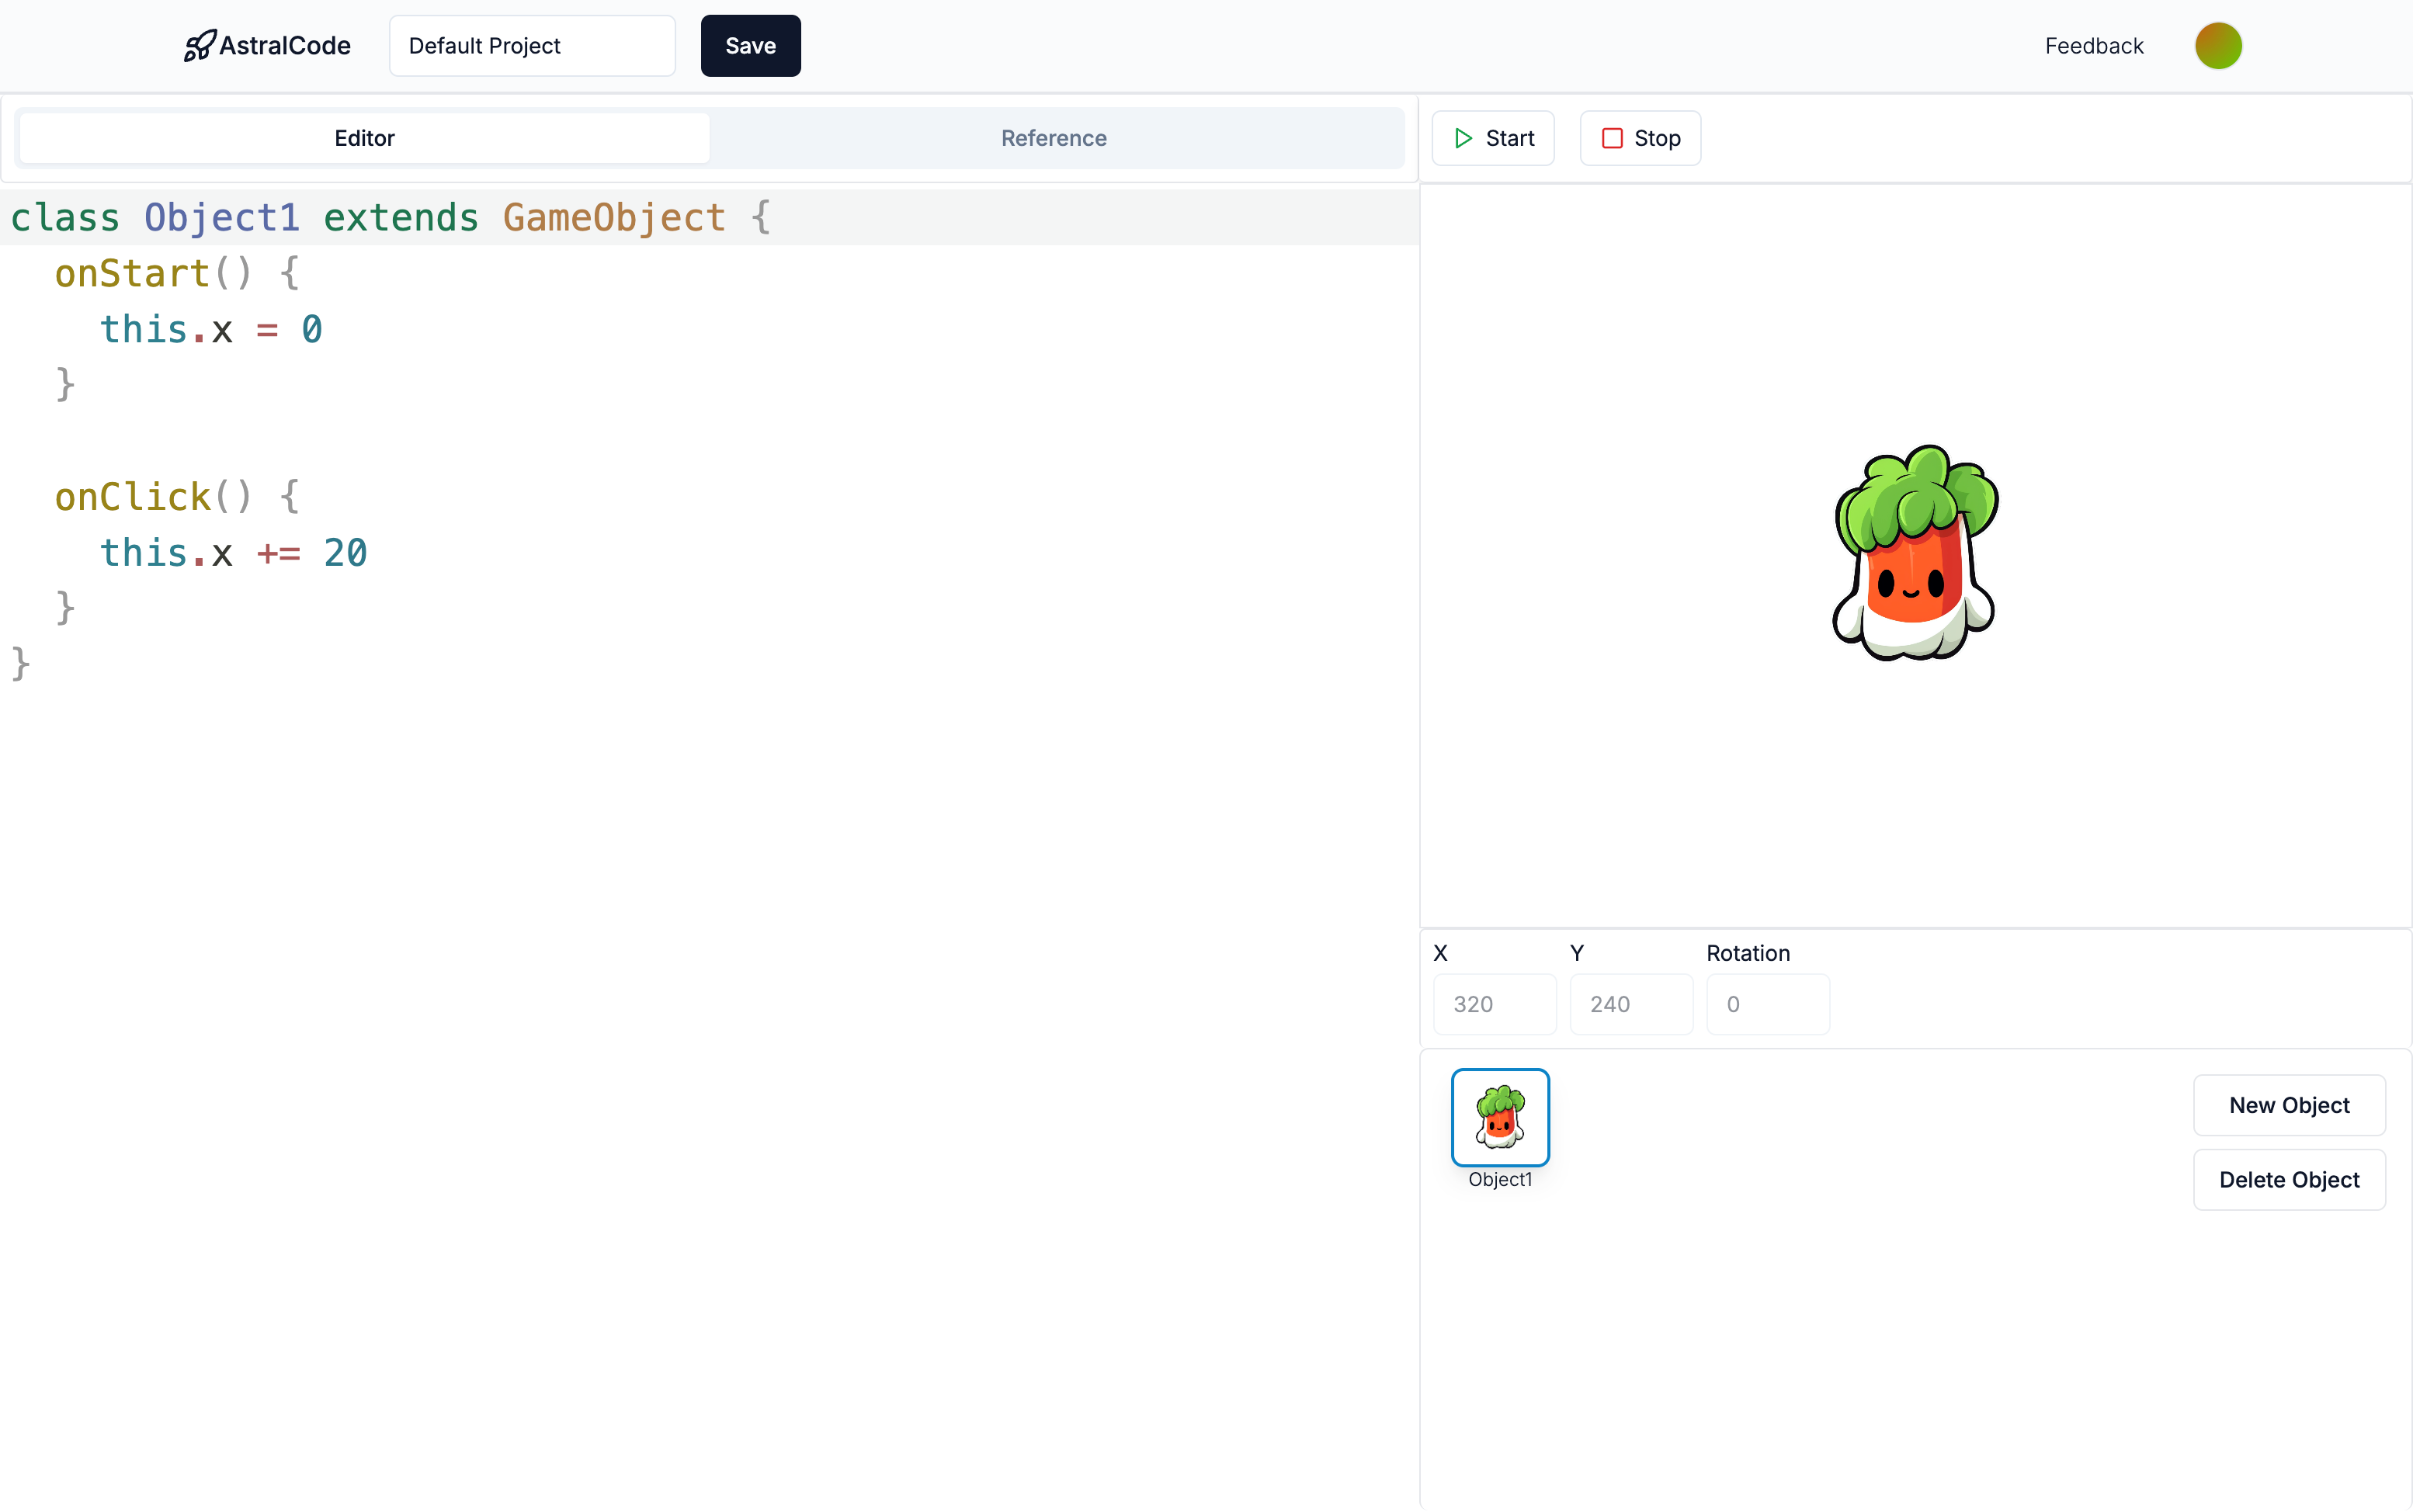This screenshot has width=2413, height=1512.
Task: Click the Delete Object button icon
Action: 2290,1179
